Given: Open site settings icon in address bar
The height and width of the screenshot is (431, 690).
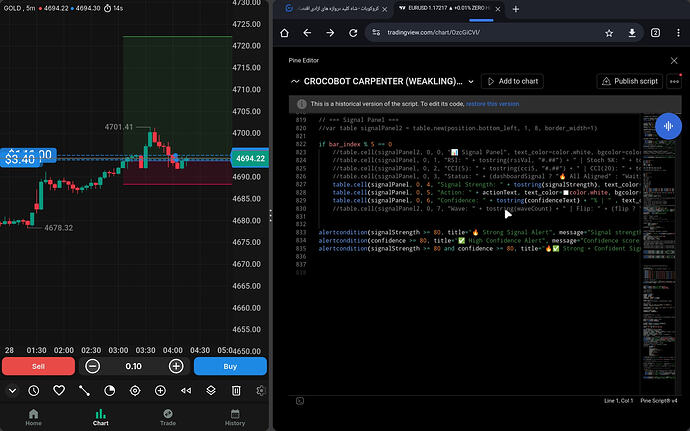Looking at the screenshot, I should click(376, 33).
